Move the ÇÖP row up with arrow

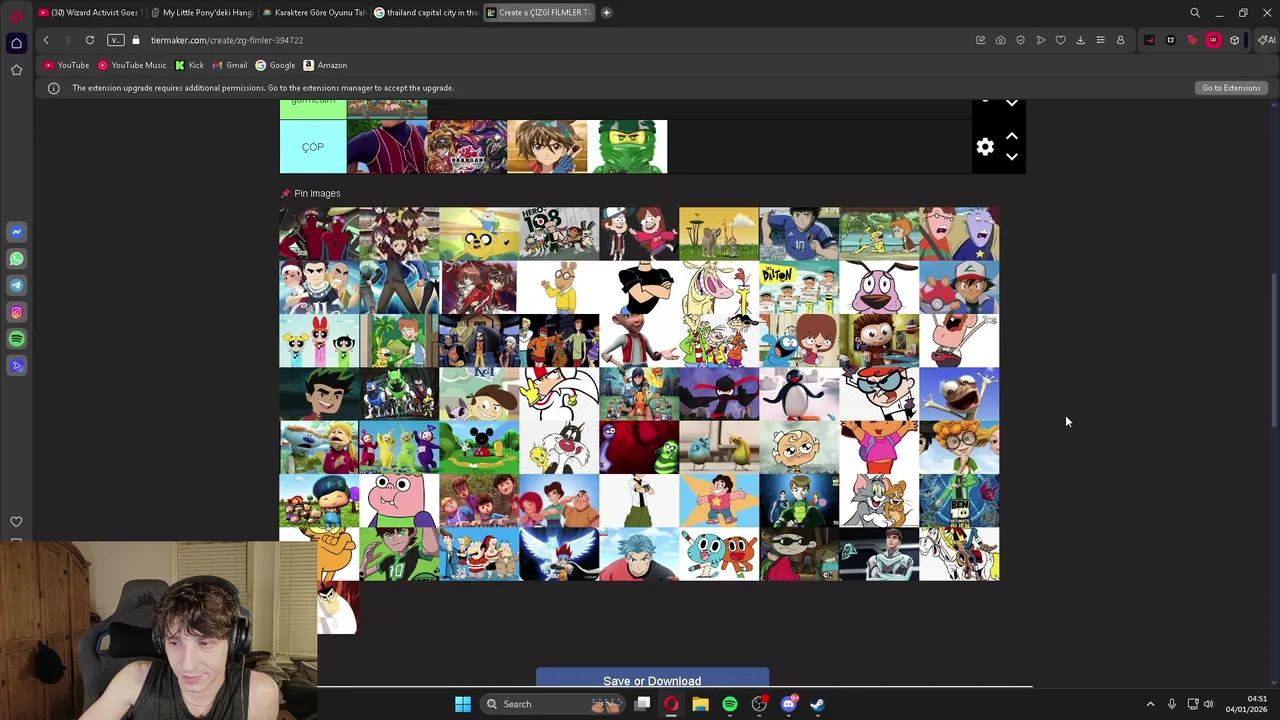[1011, 136]
